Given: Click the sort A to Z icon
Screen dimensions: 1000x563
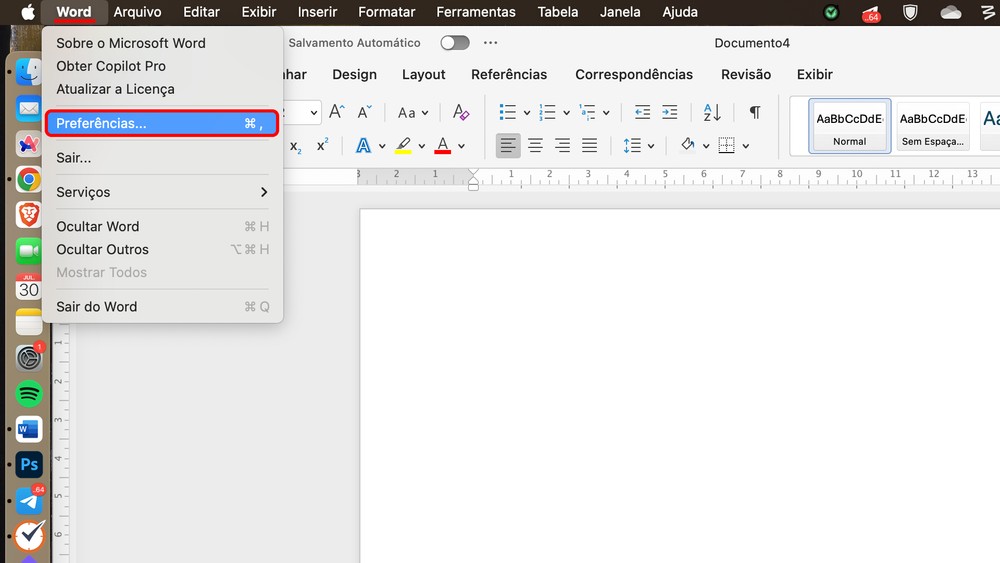Looking at the screenshot, I should pos(712,112).
